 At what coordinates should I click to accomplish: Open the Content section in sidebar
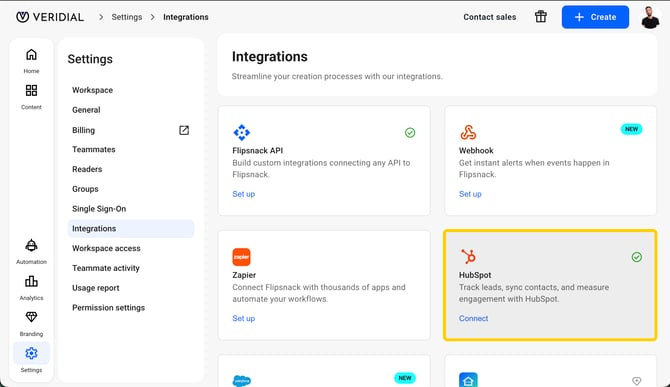31,97
